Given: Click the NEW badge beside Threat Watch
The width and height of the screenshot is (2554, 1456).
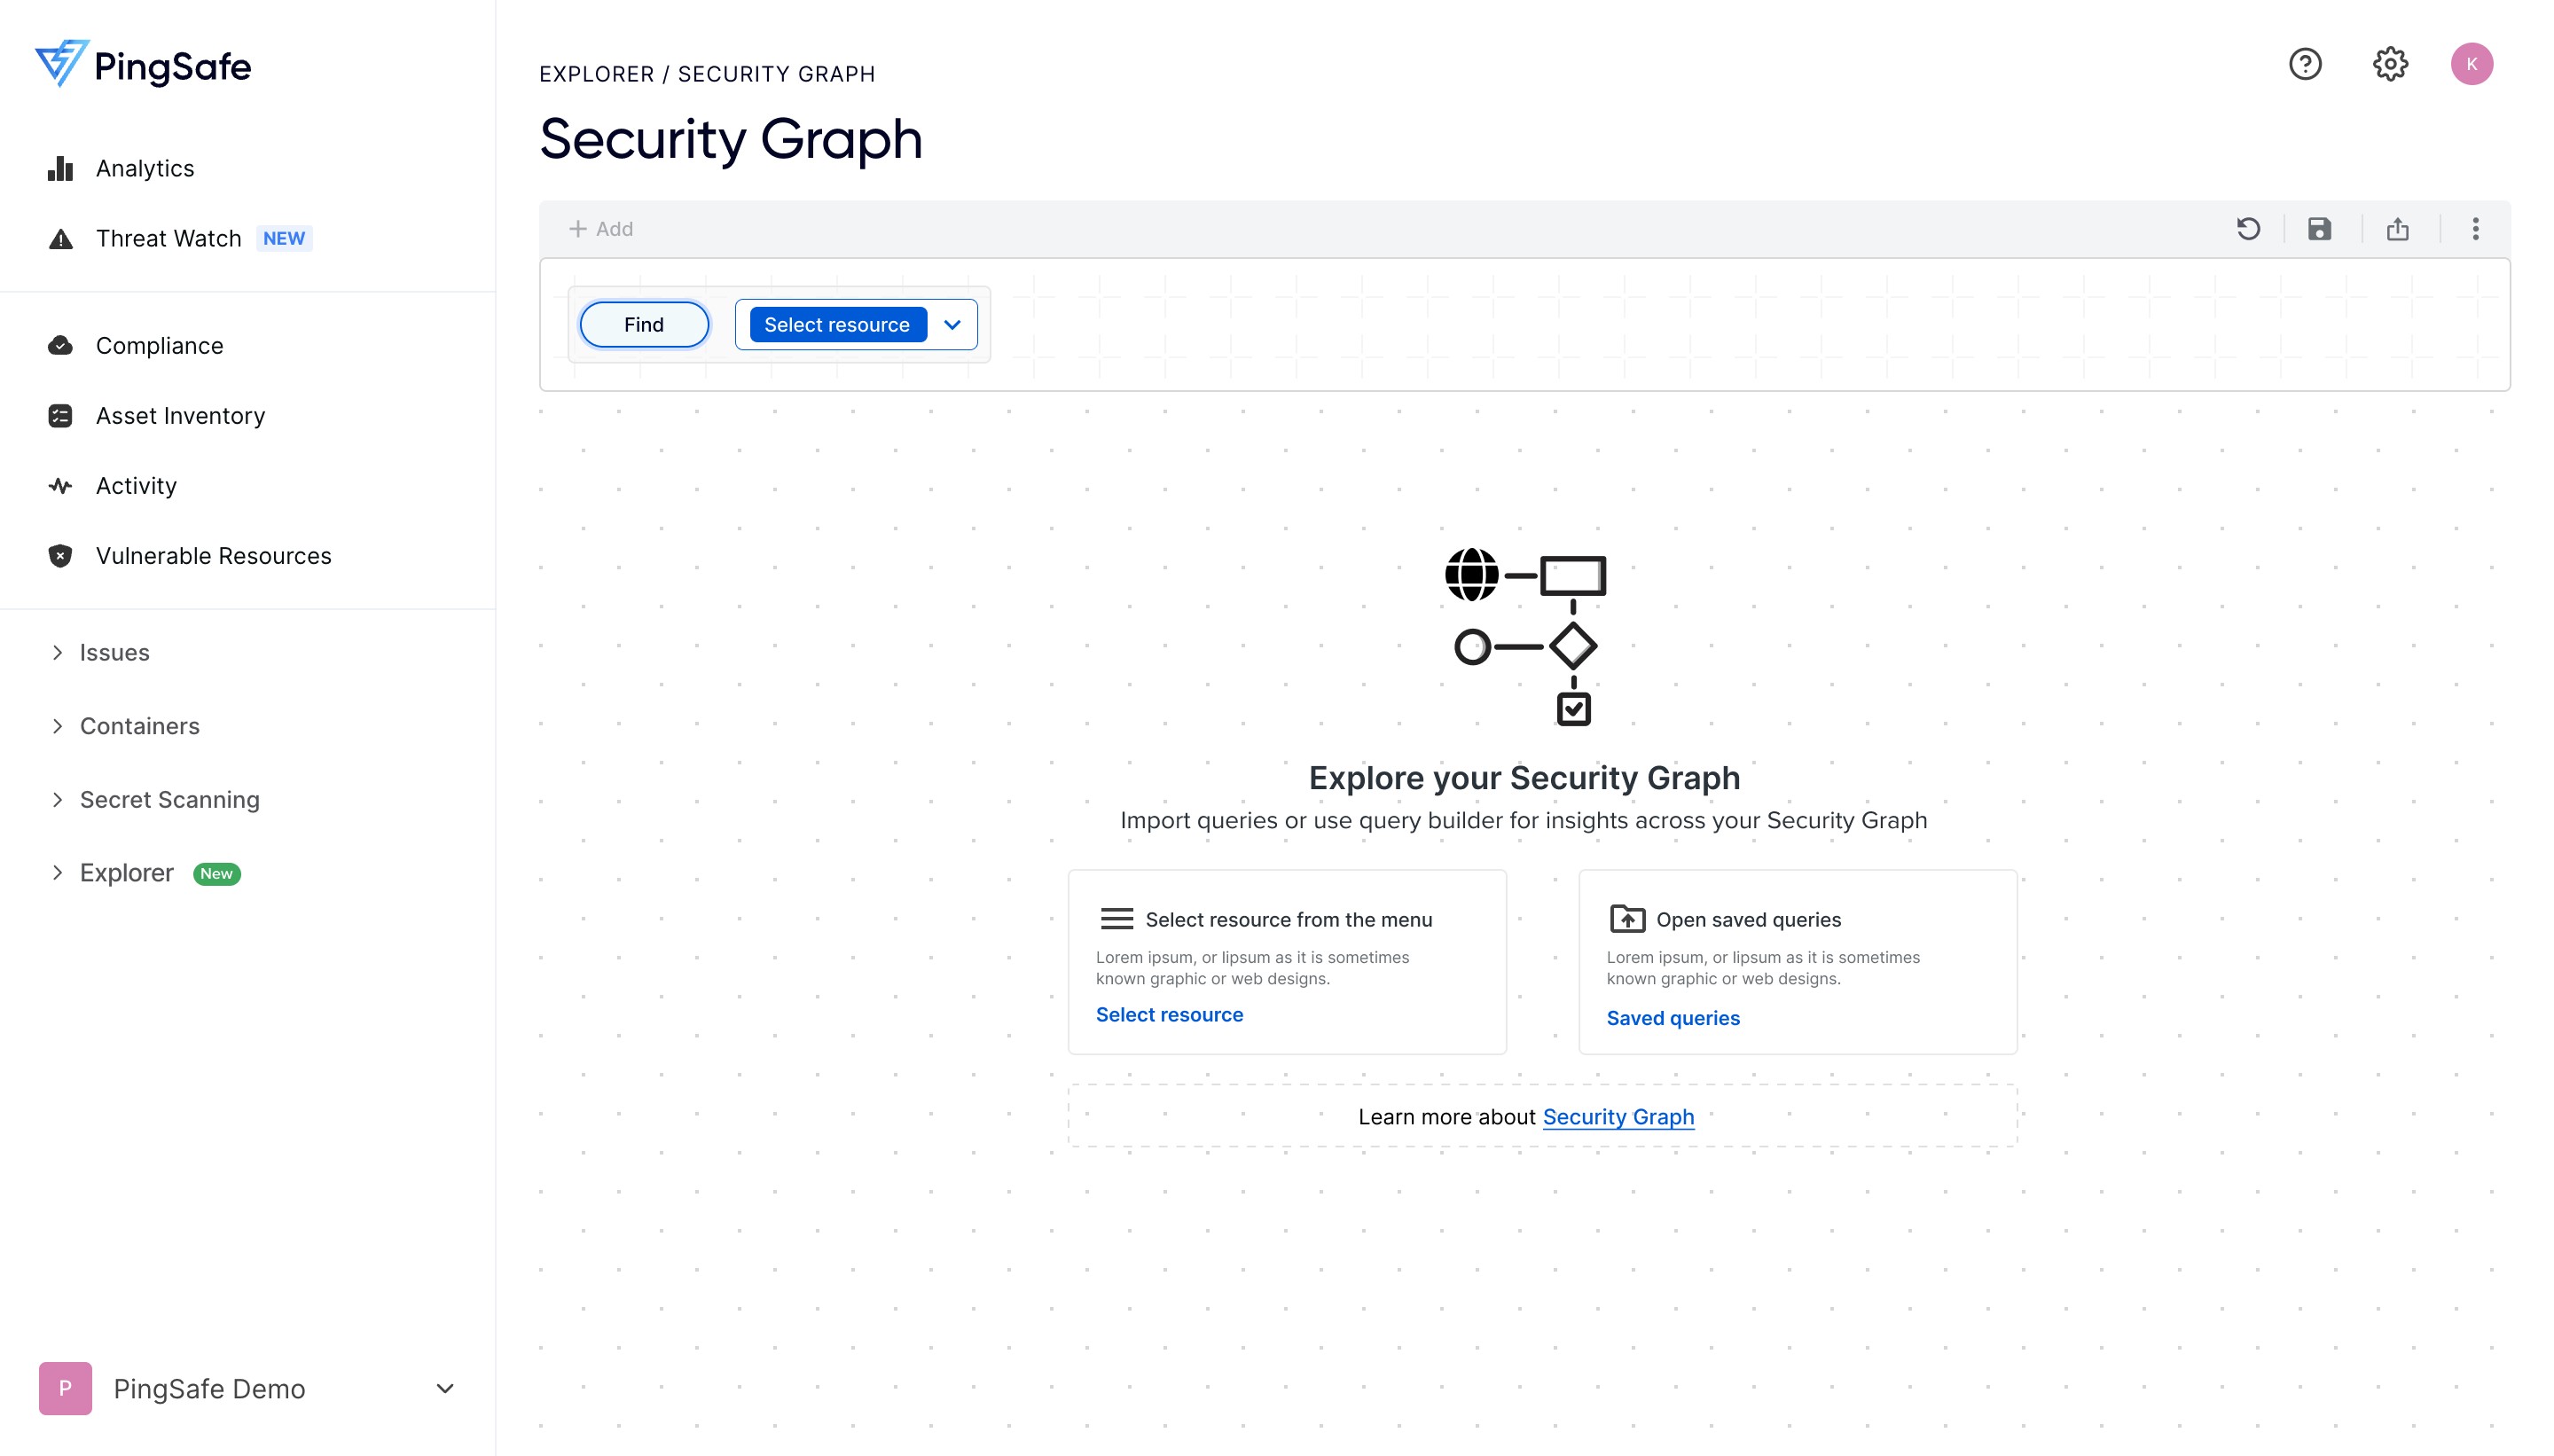Looking at the screenshot, I should pos(284,238).
